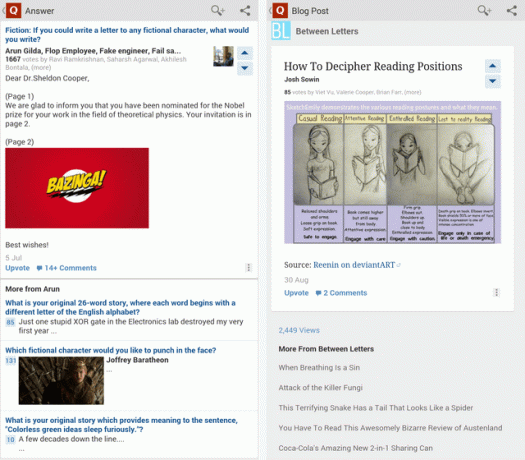525x460 pixels.
Task: Open Between Letters blog title
Action: coord(327,31)
